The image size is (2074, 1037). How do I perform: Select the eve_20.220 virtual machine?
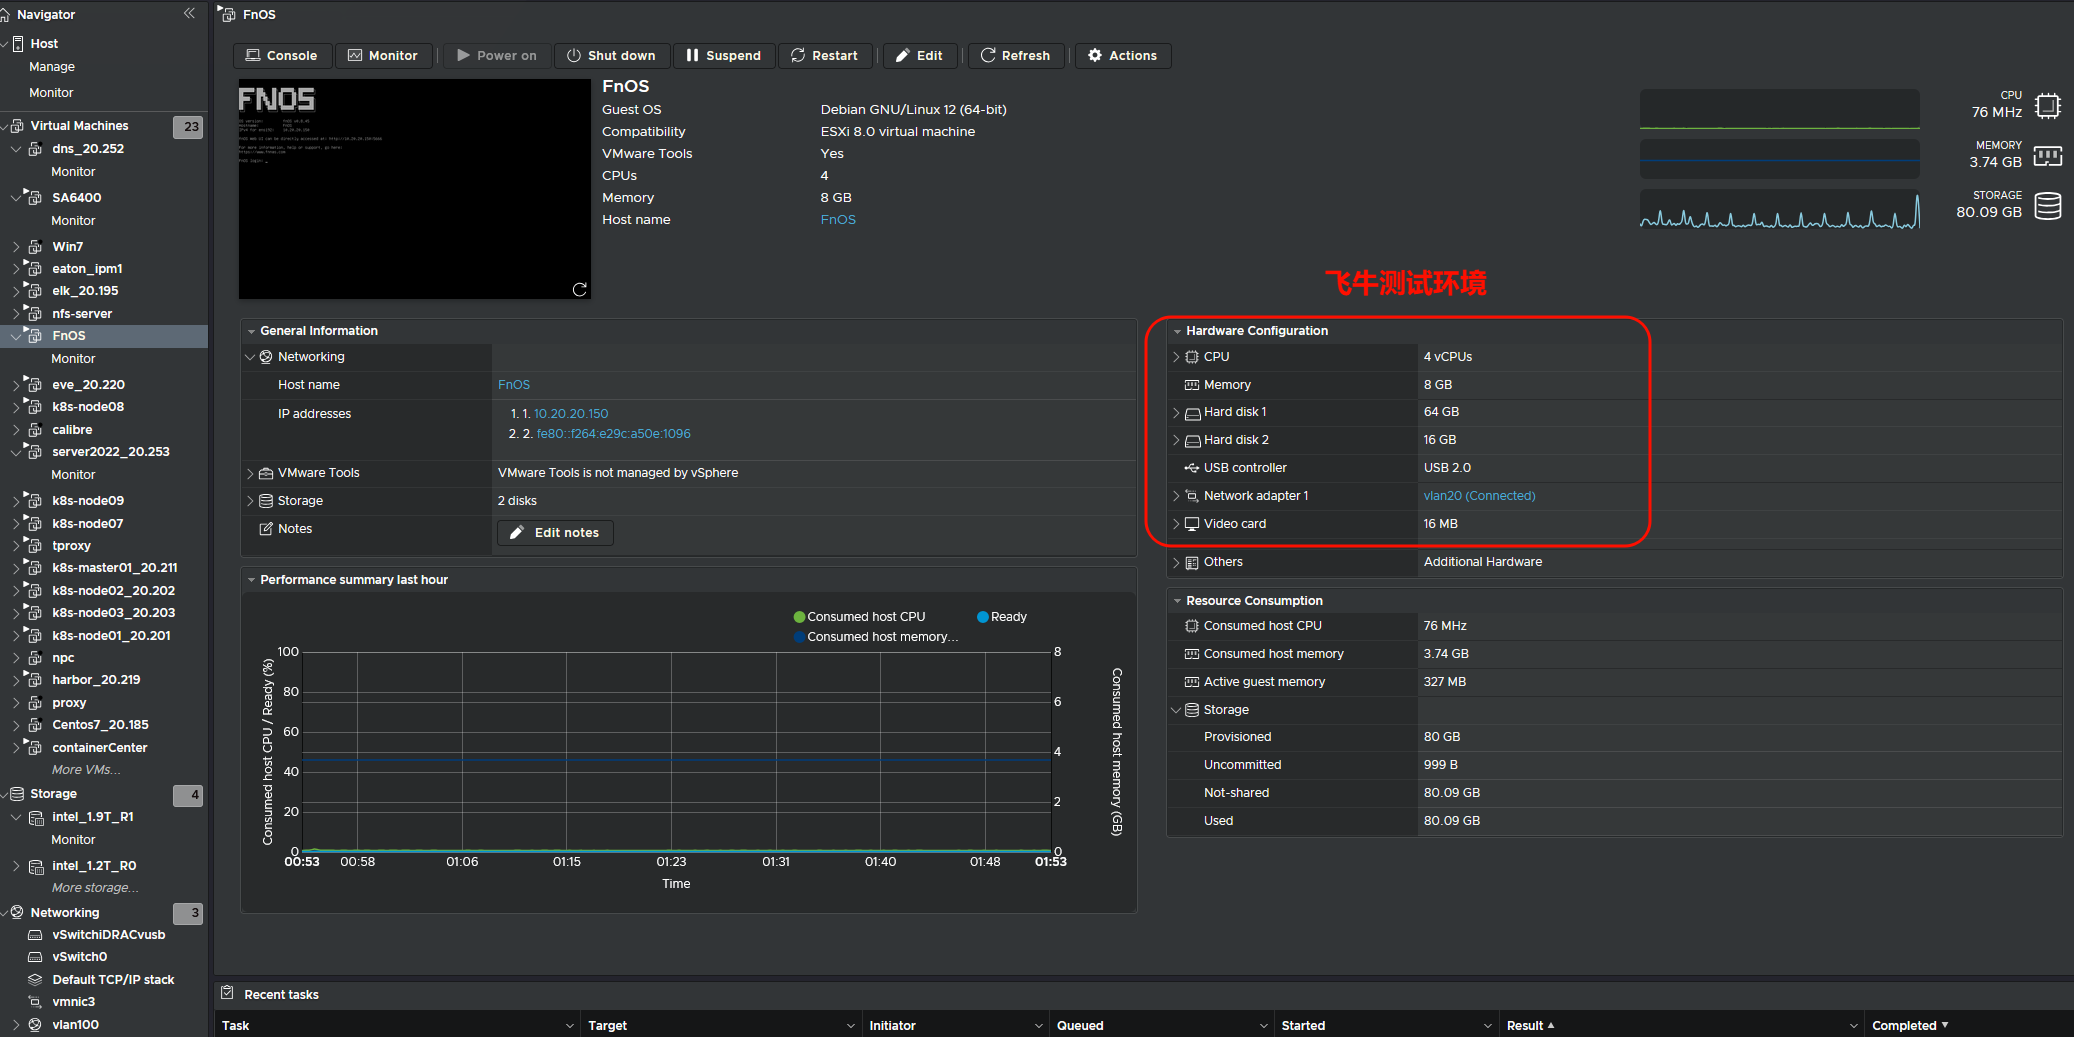88,385
